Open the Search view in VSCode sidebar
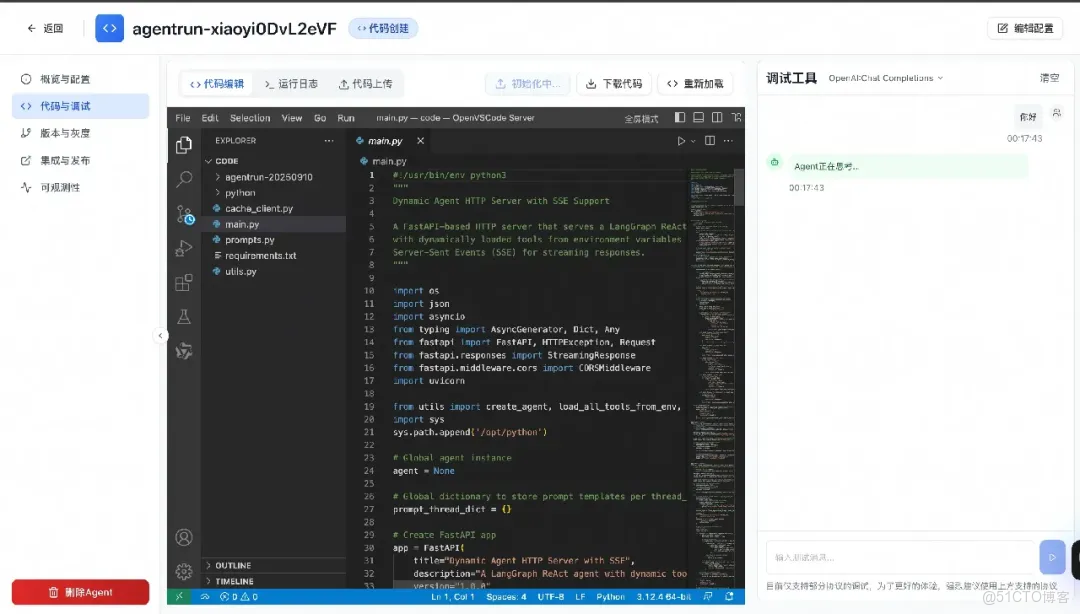 pyautogui.click(x=183, y=179)
